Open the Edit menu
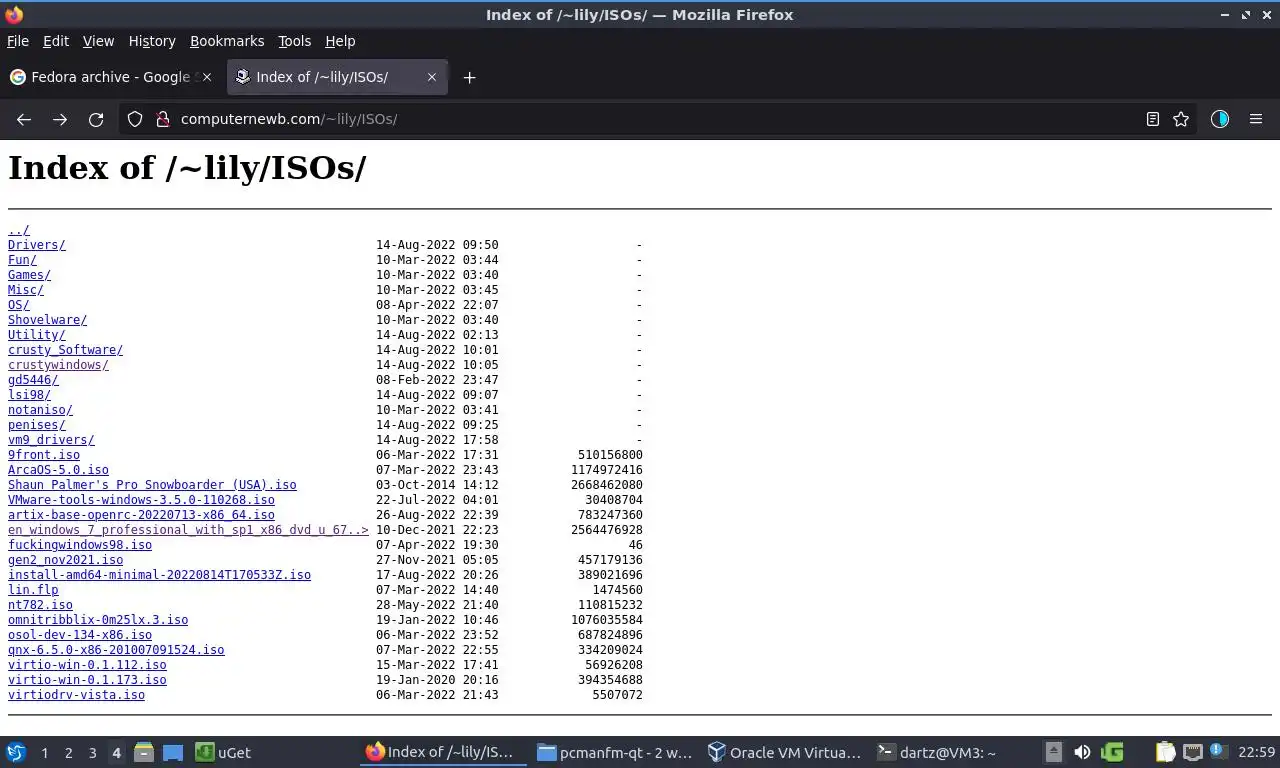Image resolution: width=1280 pixels, height=768 pixels. click(x=56, y=41)
